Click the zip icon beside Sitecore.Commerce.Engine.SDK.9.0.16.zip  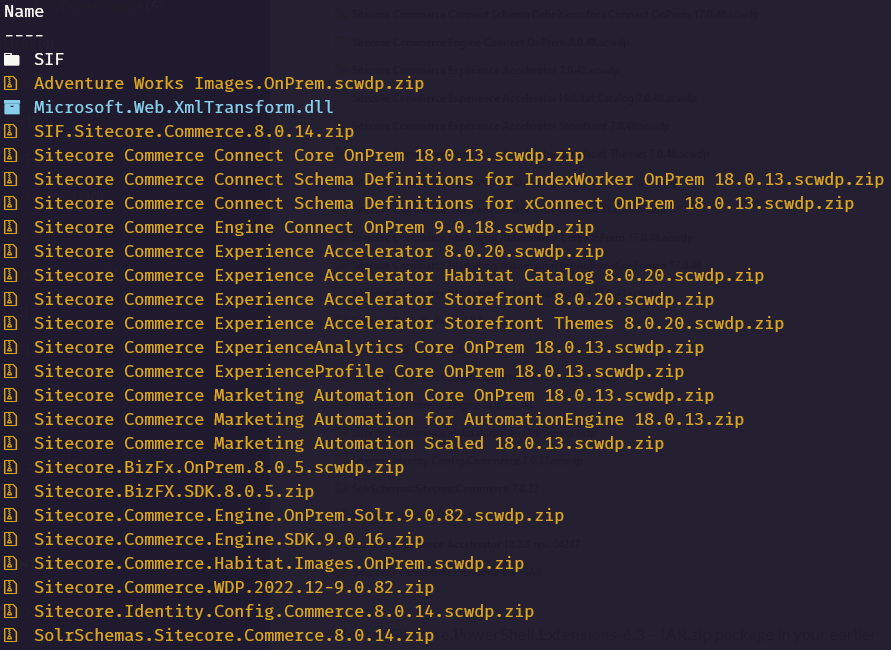coord(10,539)
